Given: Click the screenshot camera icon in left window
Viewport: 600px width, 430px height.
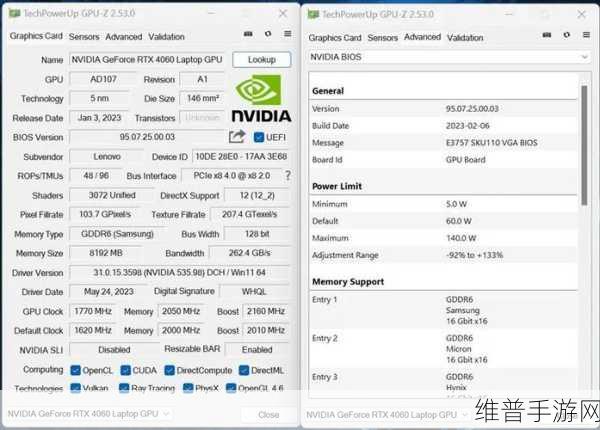Looking at the screenshot, I should [x=248, y=34].
